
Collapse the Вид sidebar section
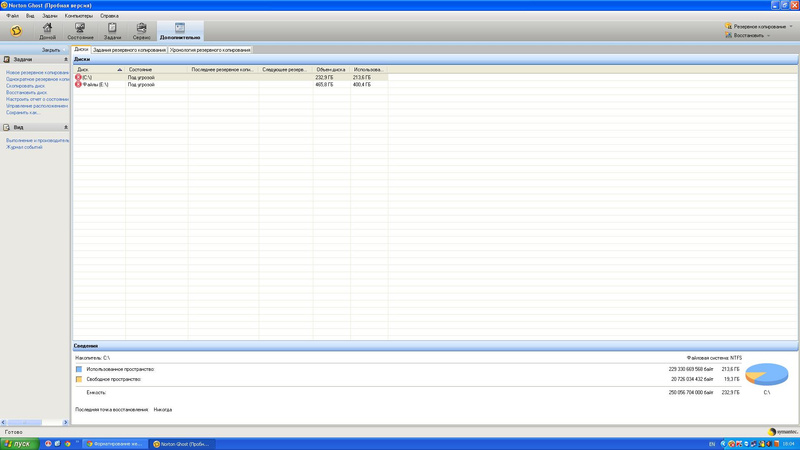[x=66, y=128]
